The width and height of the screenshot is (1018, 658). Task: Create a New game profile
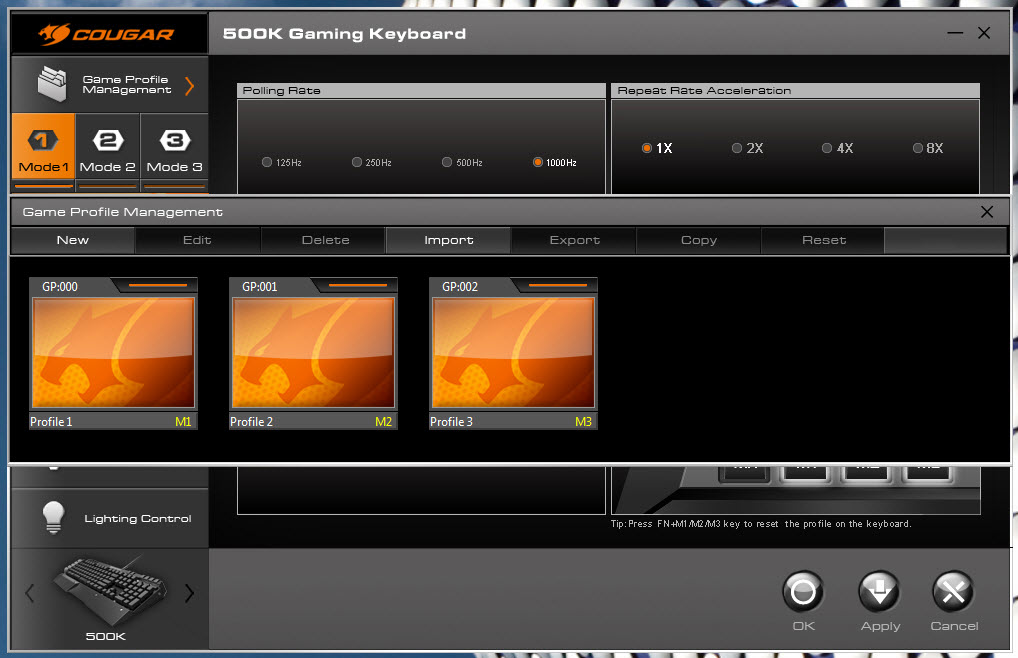(x=73, y=240)
